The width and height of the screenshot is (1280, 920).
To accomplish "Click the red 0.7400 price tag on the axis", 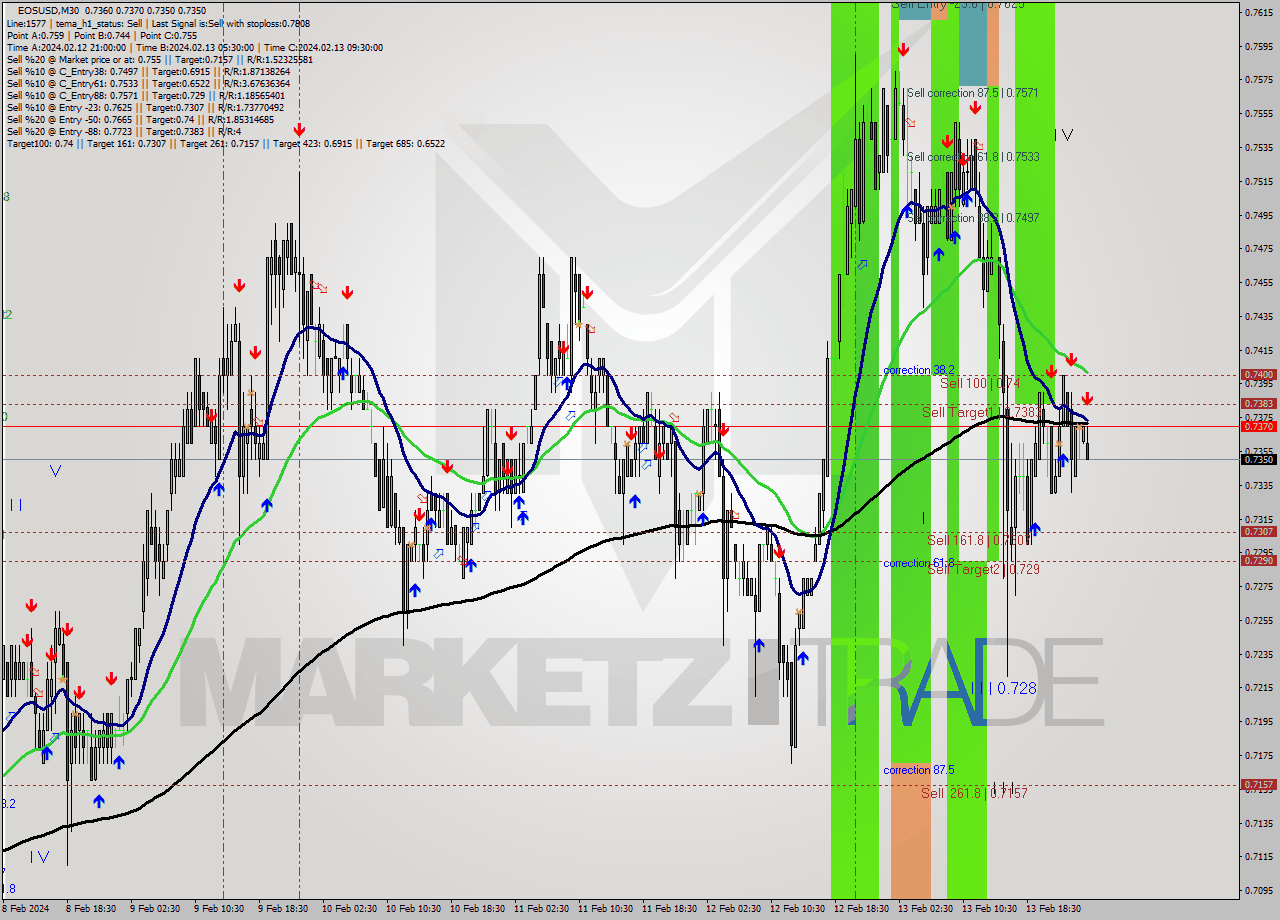I will (1258, 374).
